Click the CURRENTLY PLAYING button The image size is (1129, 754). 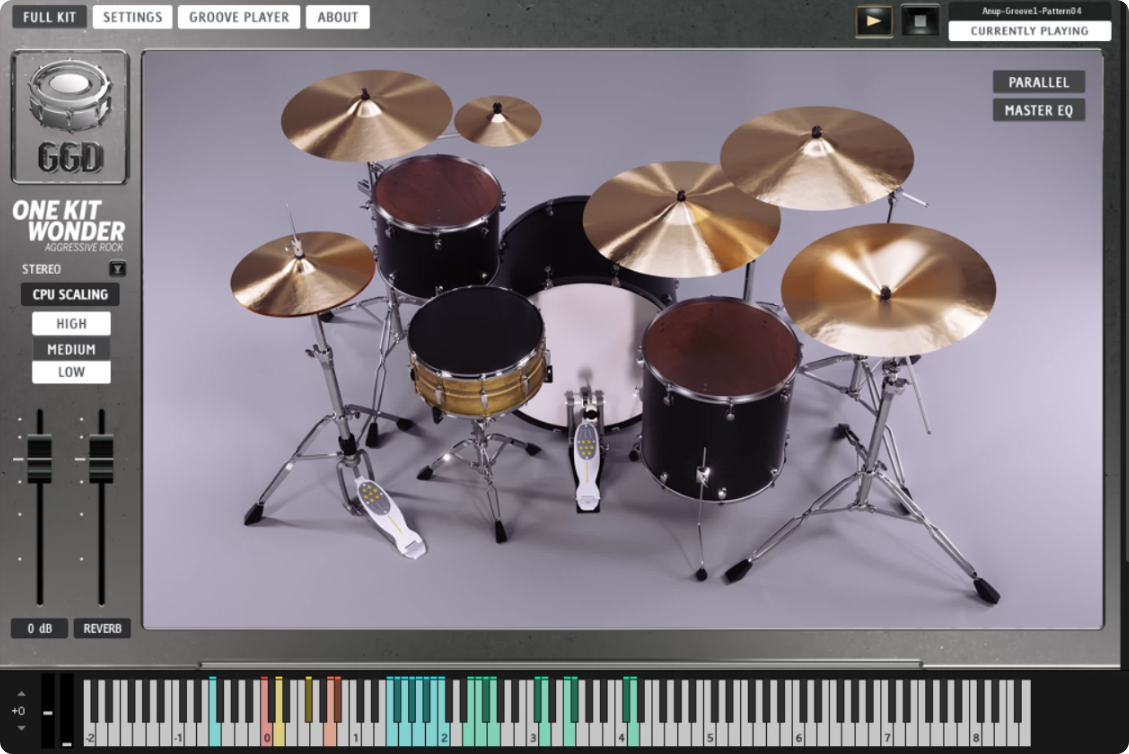[x=1030, y=31]
